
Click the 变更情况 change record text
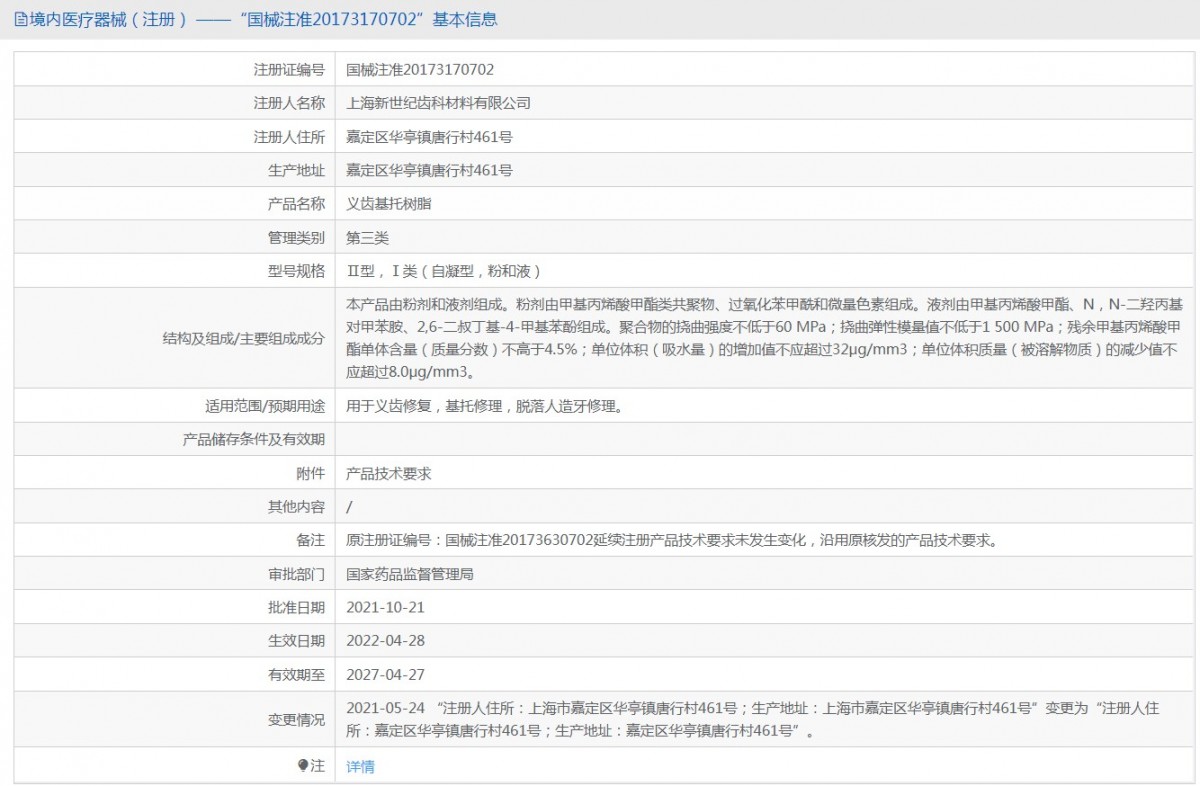point(752,720)
